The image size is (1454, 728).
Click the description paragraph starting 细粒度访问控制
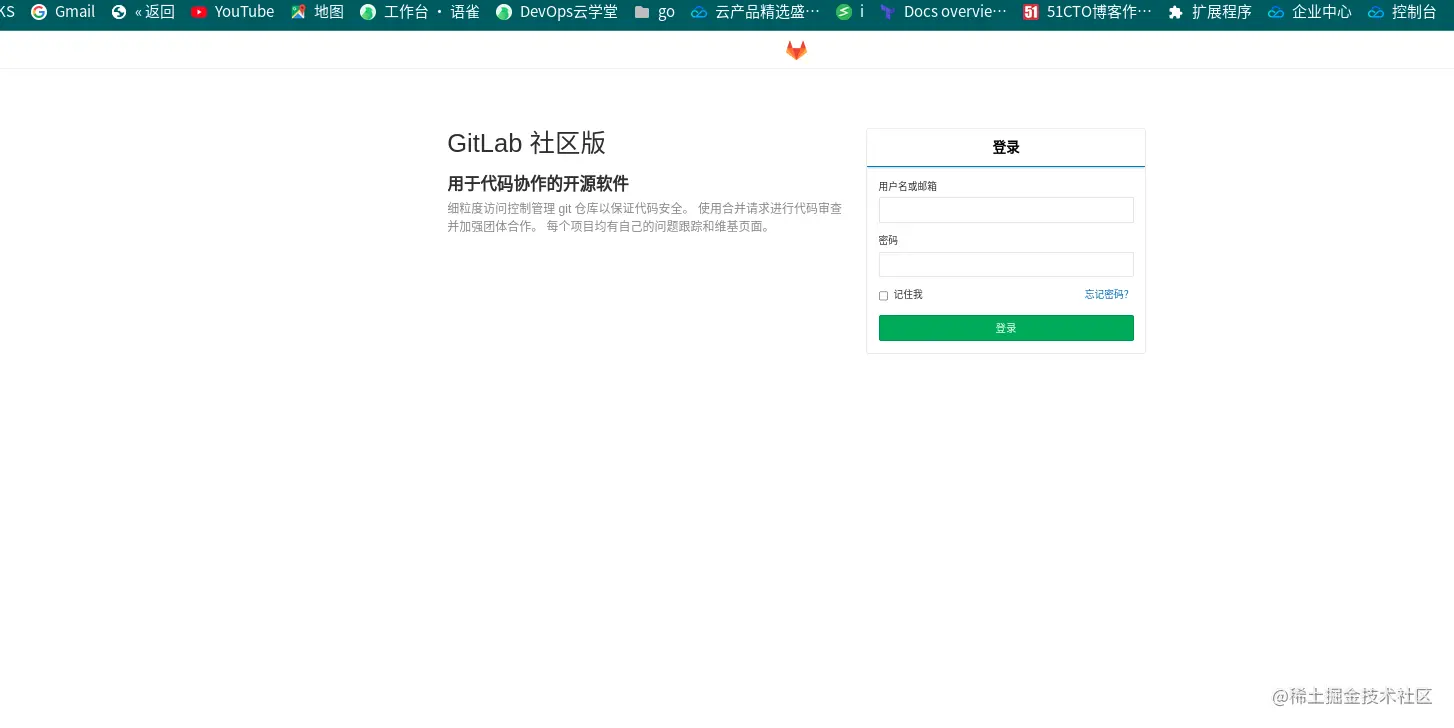645,217
